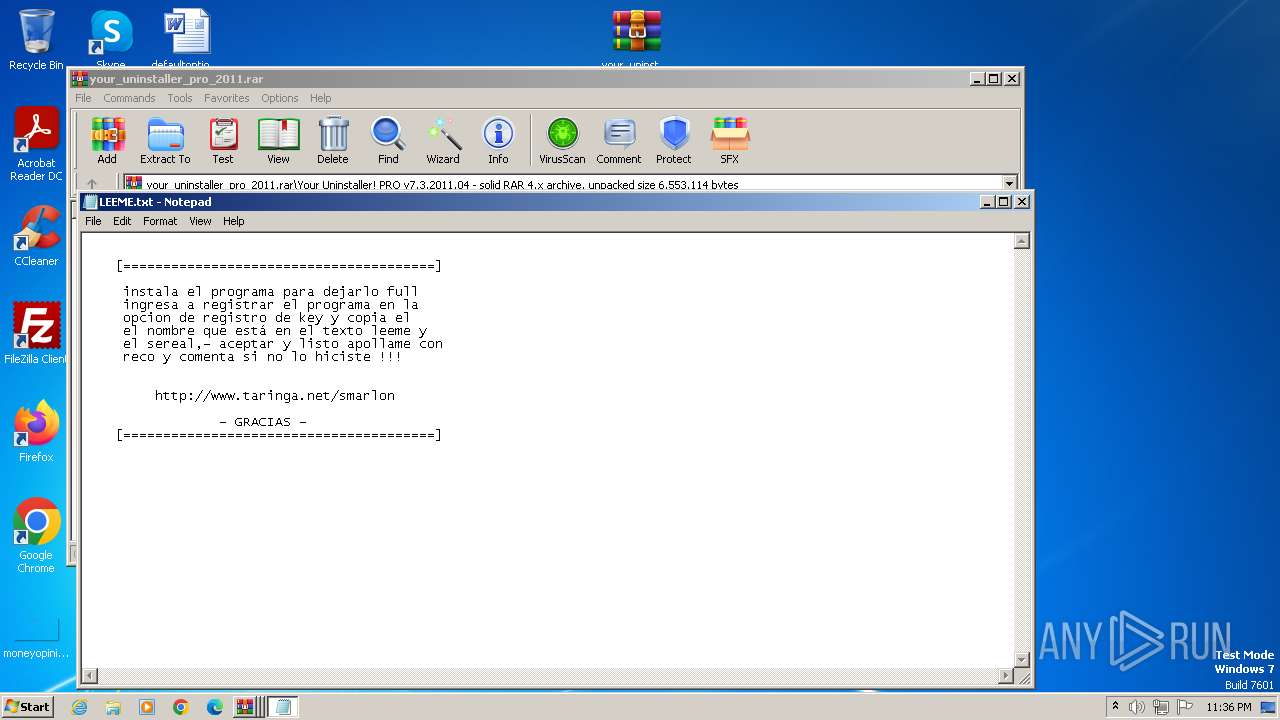Open the Comment tool in WinRAR
Image resolution: width=1280 pixels, height=720 pixels.
[x=619, y=141]
